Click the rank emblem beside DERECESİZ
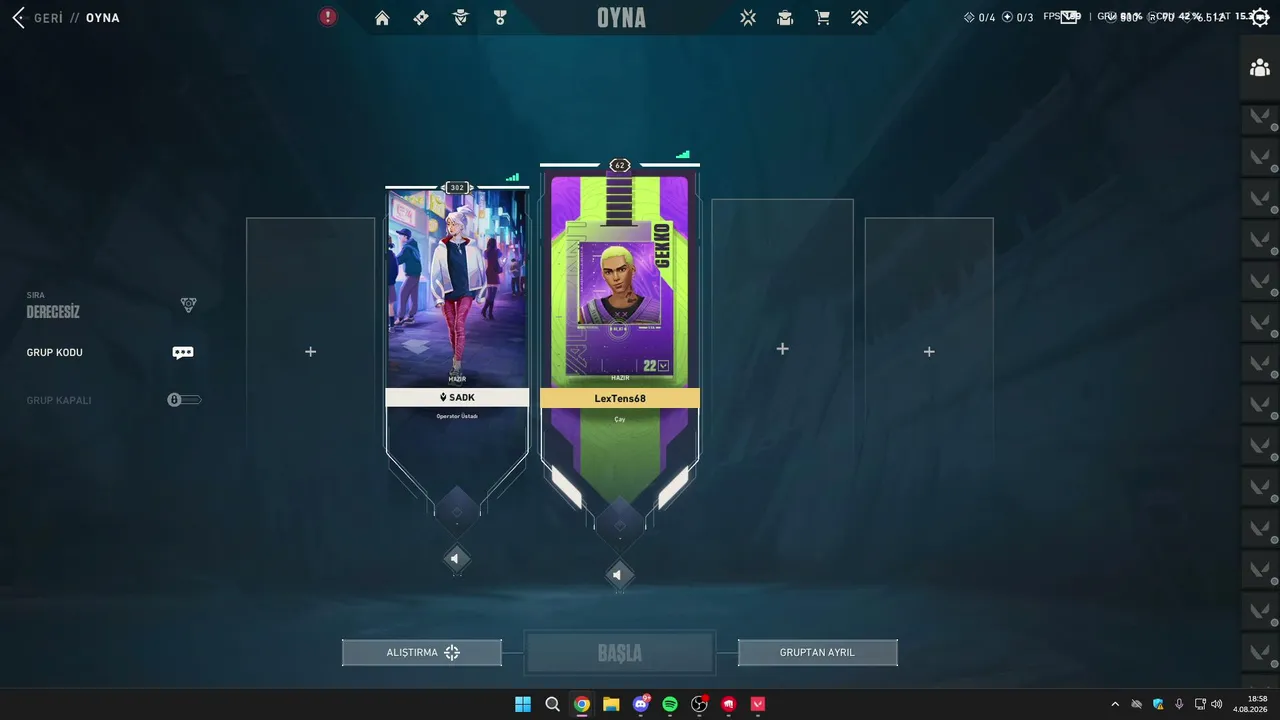The width and height of the screenshot is (1280, 720). pyautogui.click(x=188, y=305)
